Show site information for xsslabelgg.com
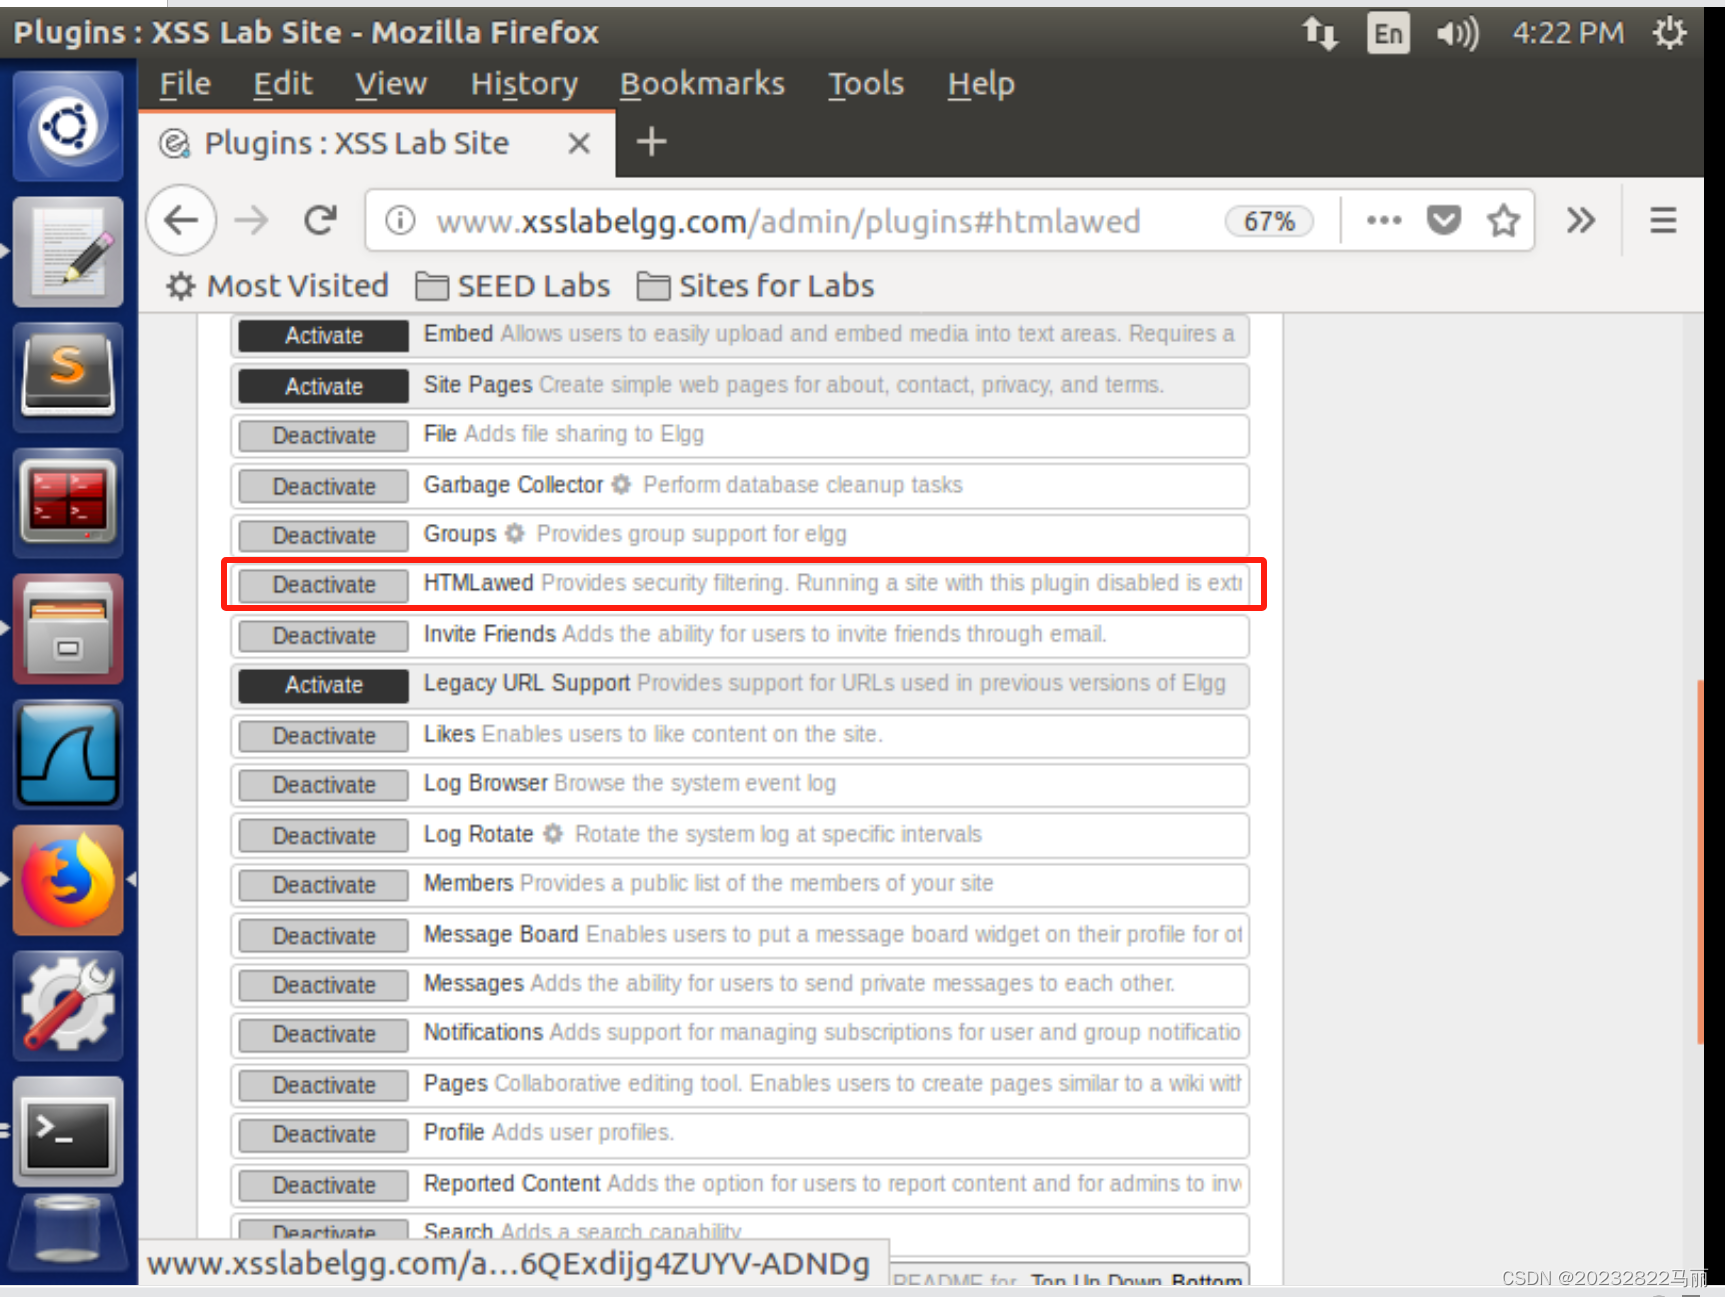The image size is (1725, 1297). [x=400, y=220]
